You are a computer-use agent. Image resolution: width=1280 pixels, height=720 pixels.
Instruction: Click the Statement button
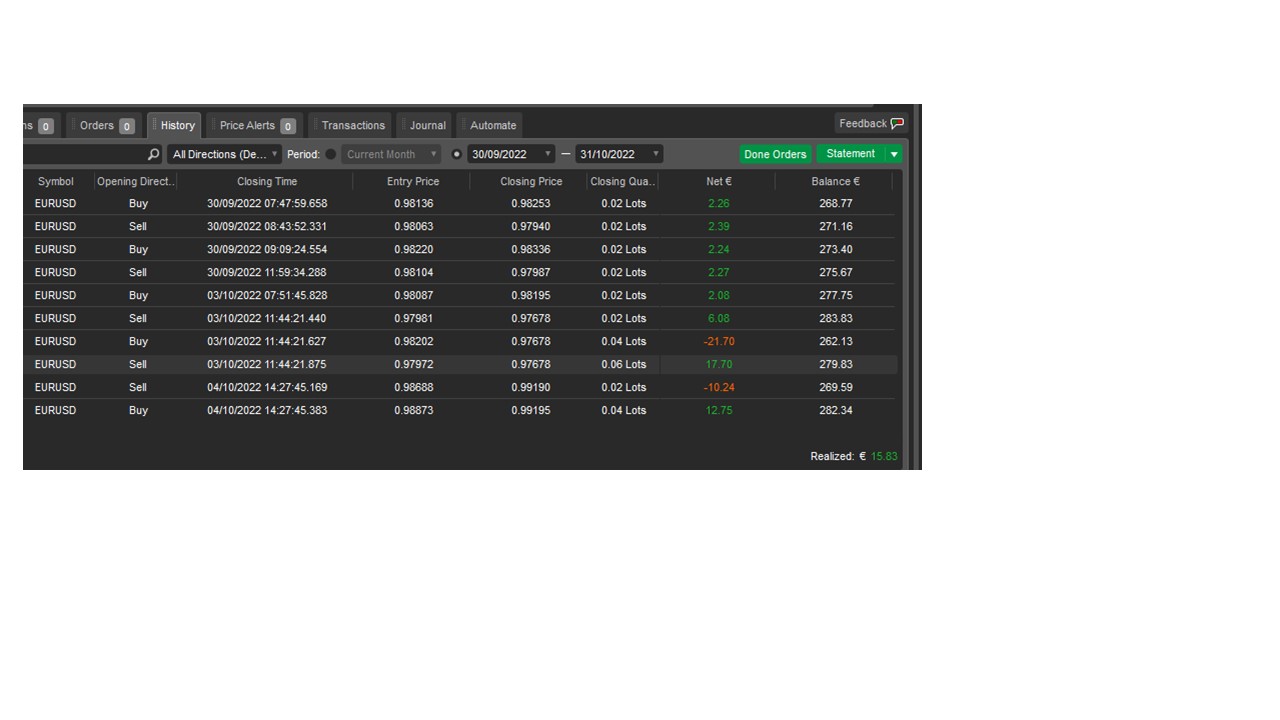point(851,154)
